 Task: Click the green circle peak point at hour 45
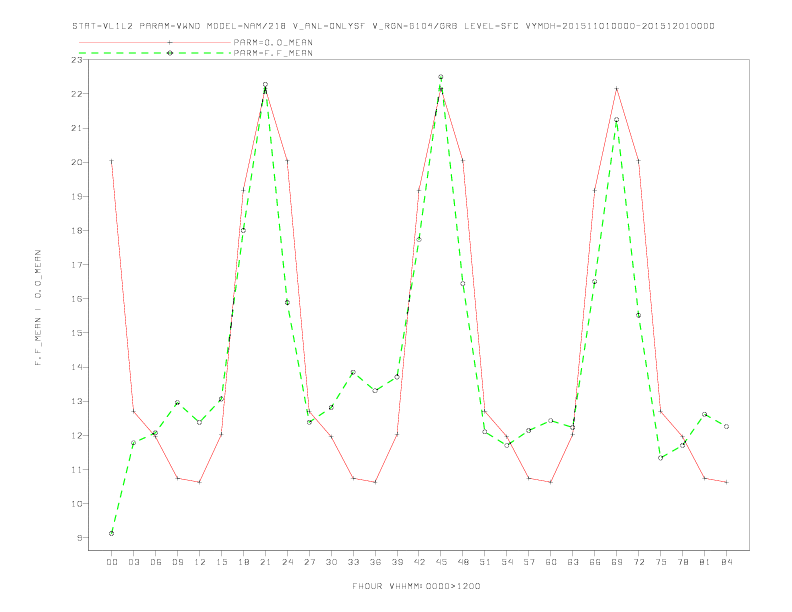441,77
